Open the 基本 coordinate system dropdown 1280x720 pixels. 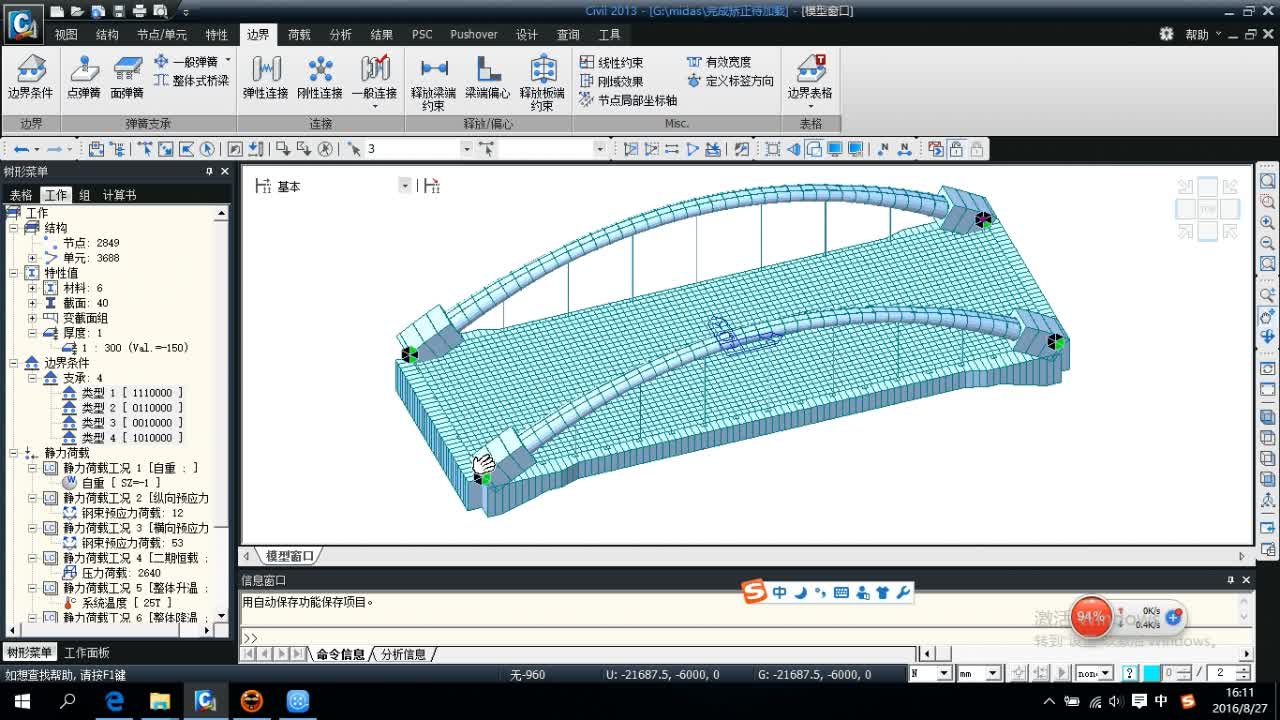[x=405, y=186]
